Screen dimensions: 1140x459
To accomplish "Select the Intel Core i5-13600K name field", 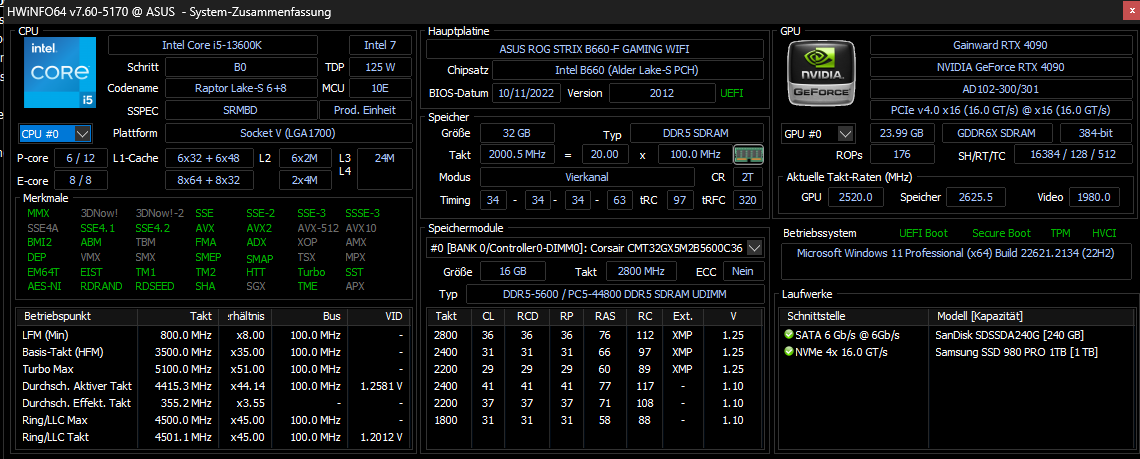I will coord(212,45).
